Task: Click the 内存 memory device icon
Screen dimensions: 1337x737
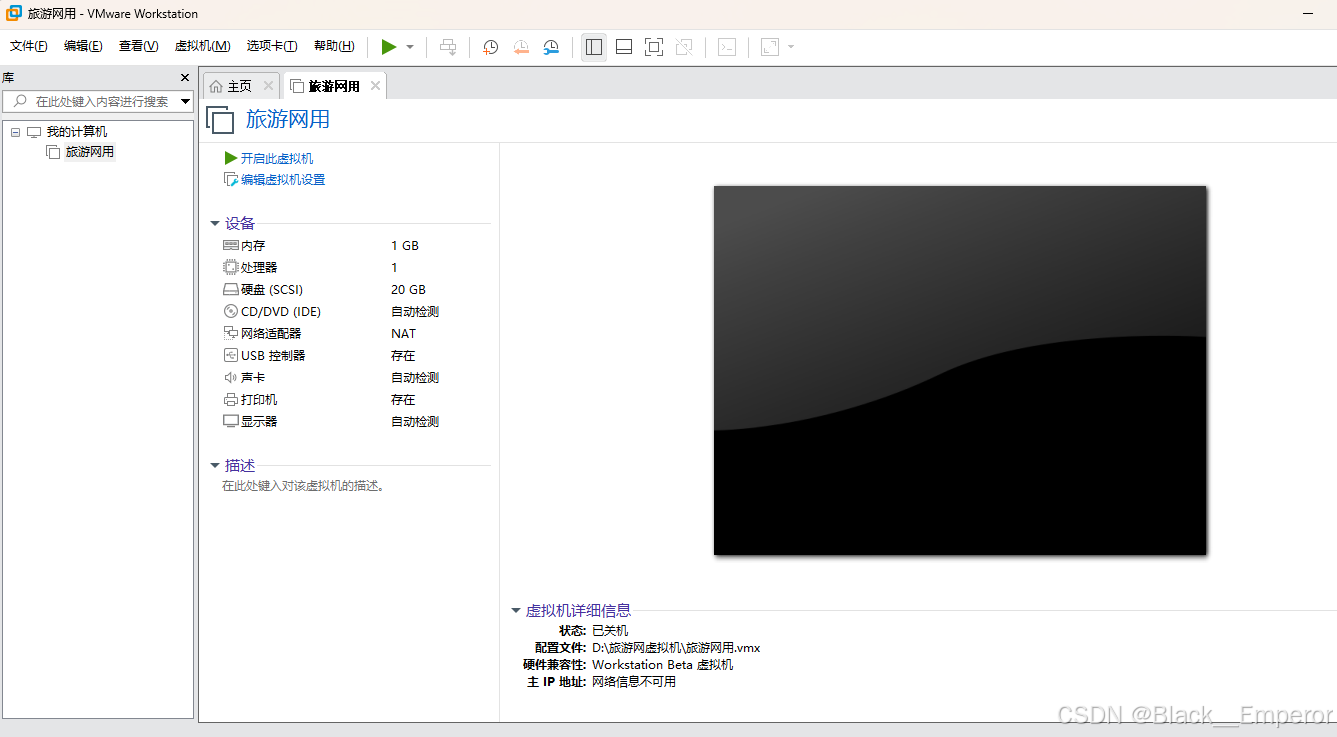Action: click(x=231, y=246)
